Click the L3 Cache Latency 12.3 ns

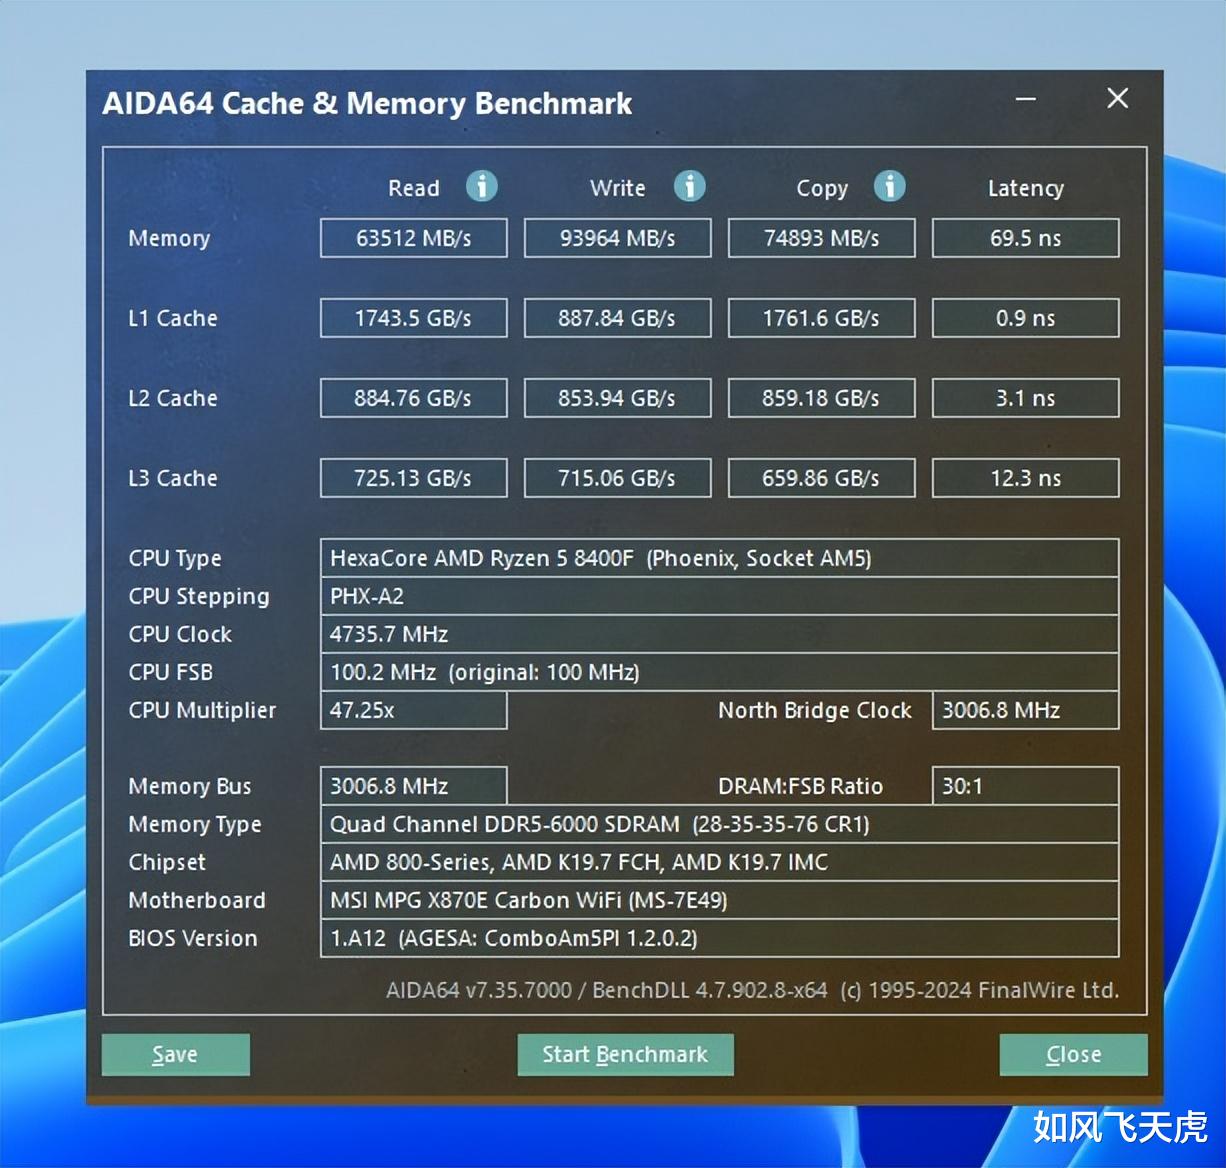(x=1026, y=478)
